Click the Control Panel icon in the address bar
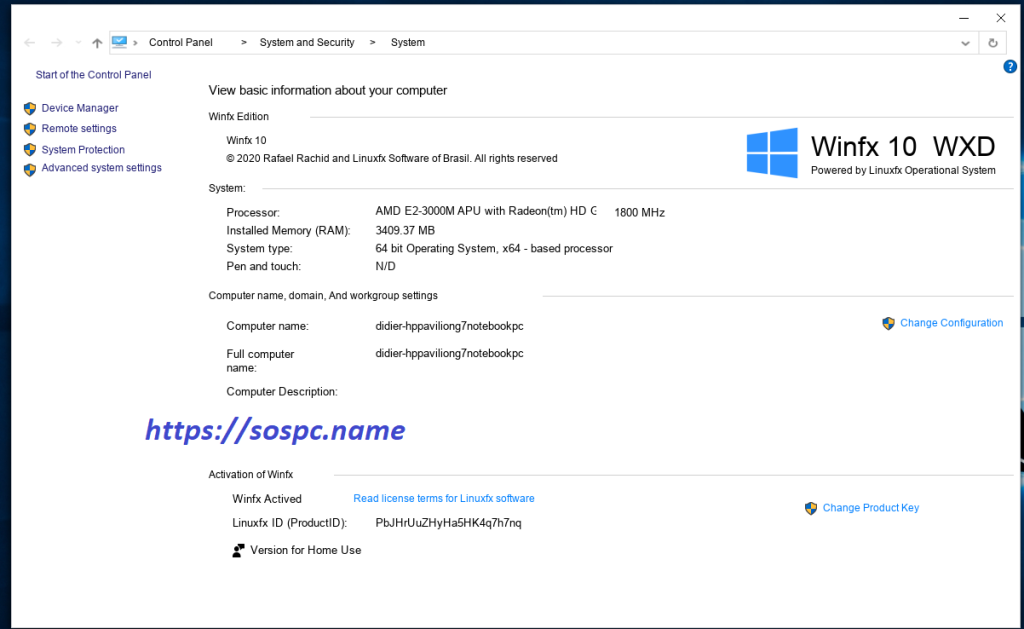This screenshot has width=1024, height=629. tap(121, 42)
